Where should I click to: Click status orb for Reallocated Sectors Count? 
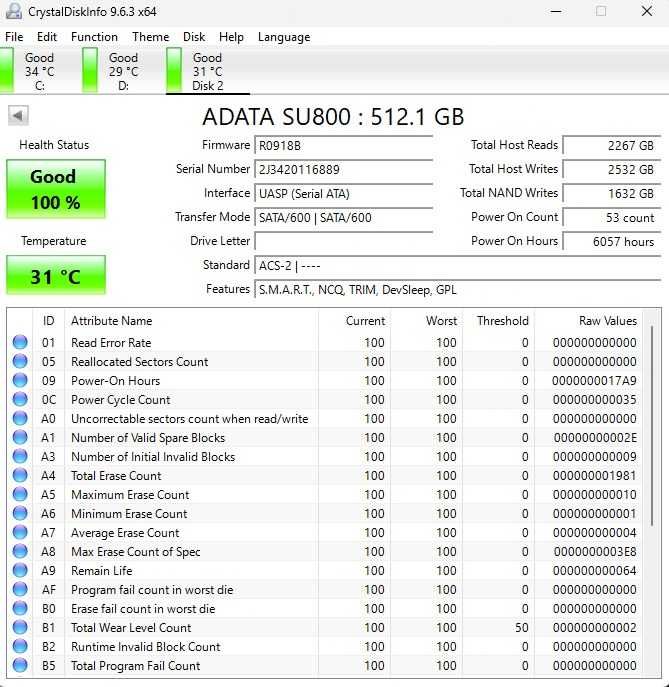point(20,361)
